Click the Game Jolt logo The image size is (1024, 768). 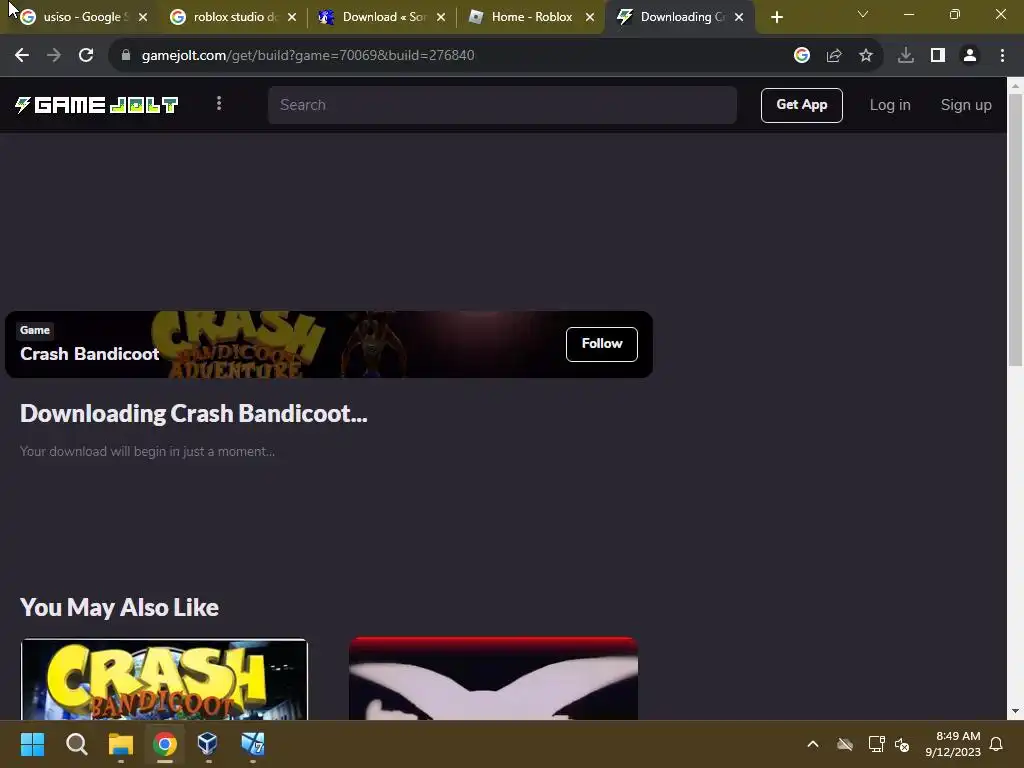click(x=96, y=104)
